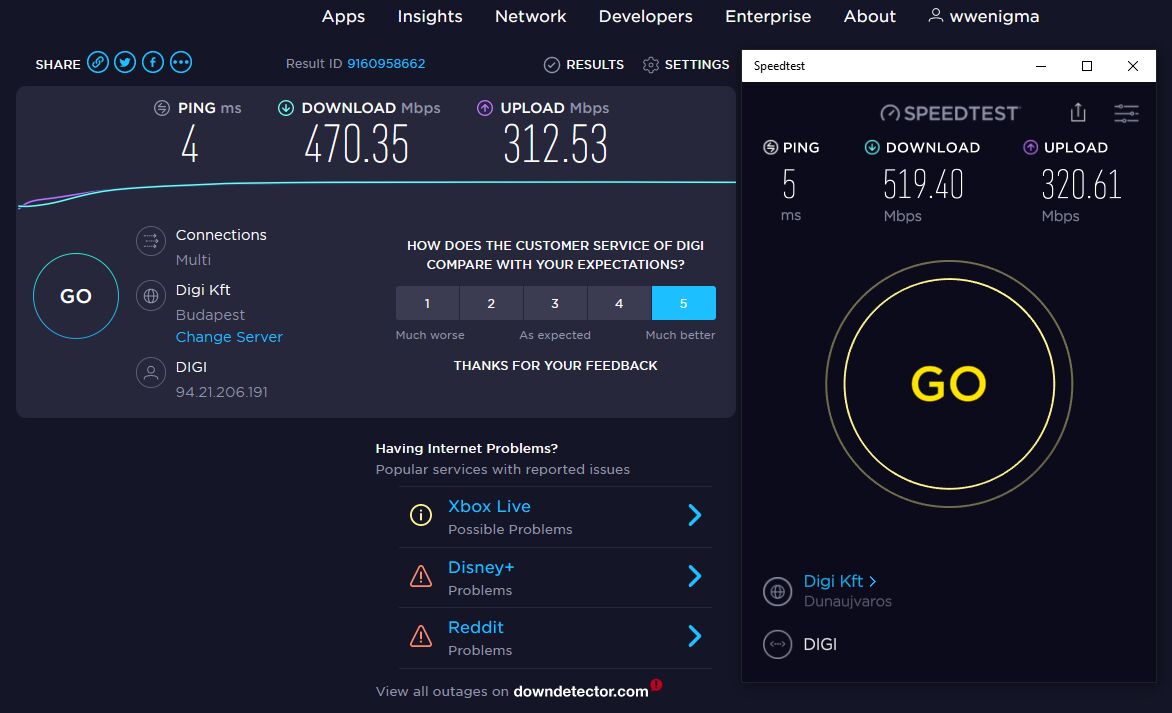Viewport: 1172px width, 713px height.
Task: Share result on Facebook
Action: click(x=152, y=62)
